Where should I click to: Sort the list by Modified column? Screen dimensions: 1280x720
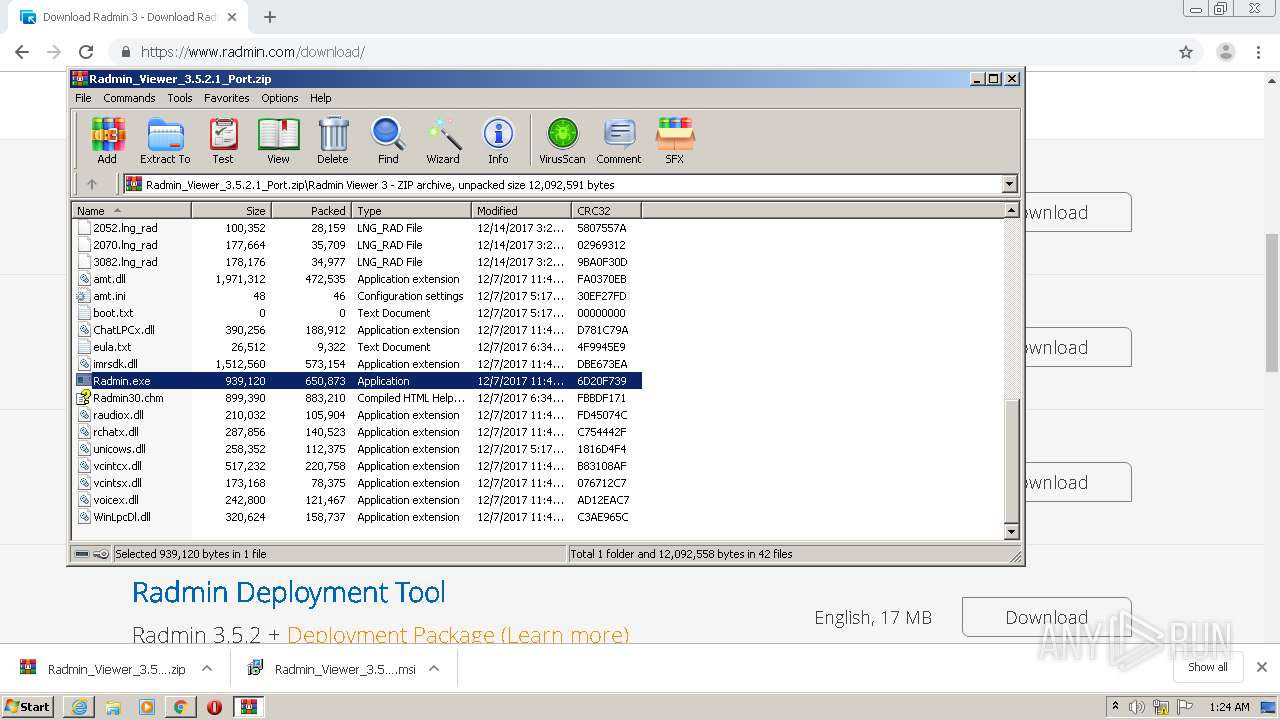[521, 211]
